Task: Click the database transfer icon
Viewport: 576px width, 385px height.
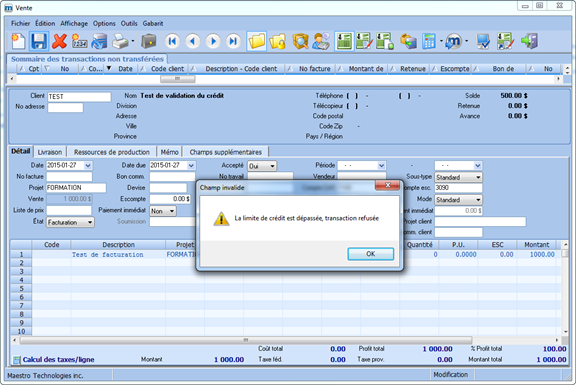Action: (x=99, y=41)
